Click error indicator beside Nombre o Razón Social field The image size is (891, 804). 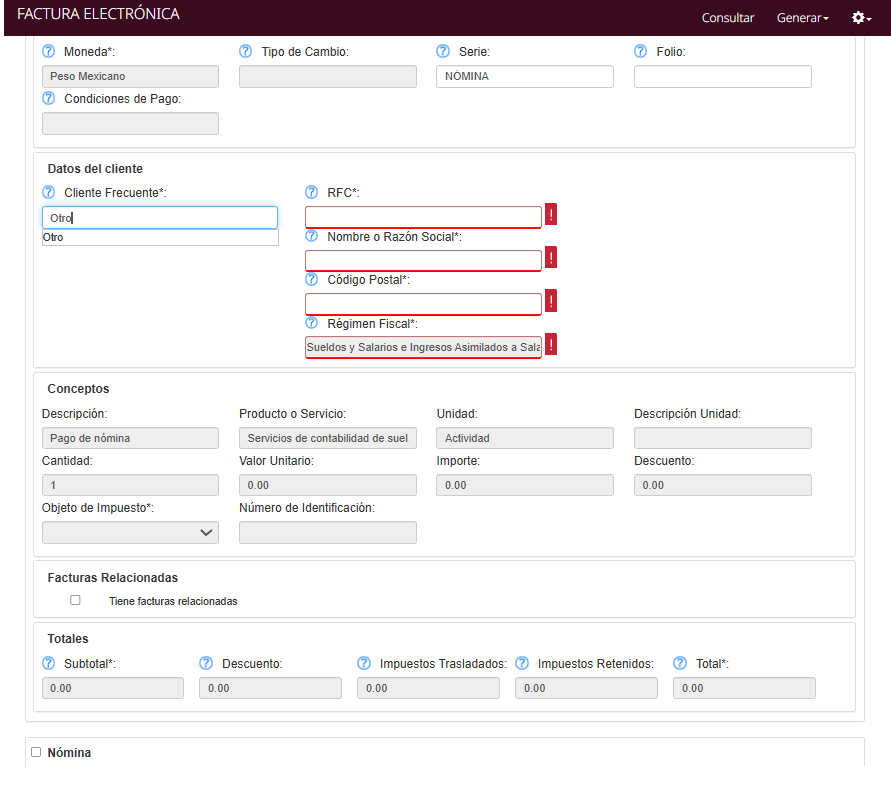551,257
